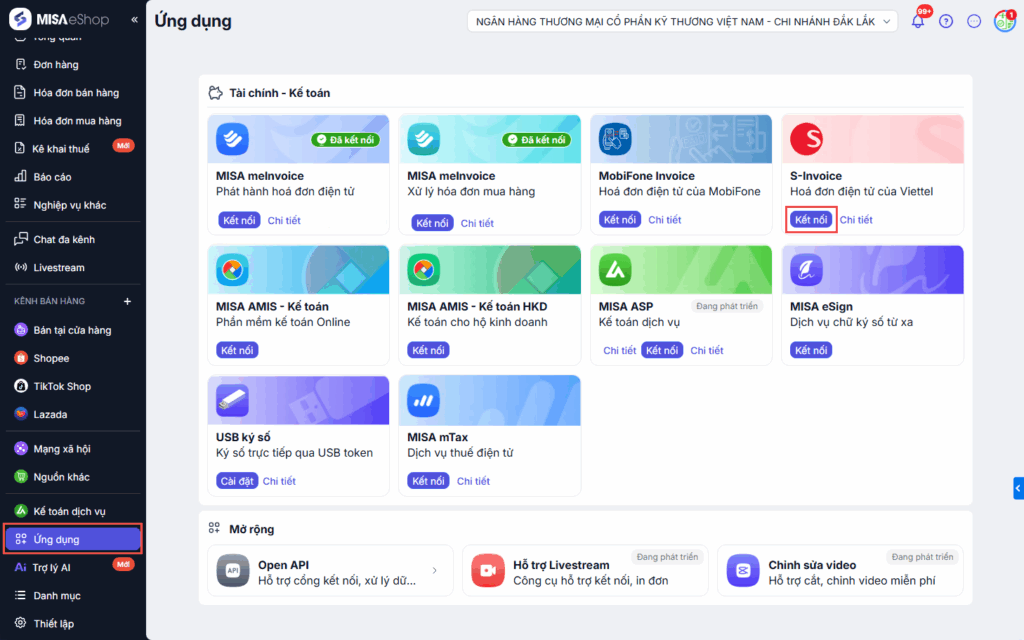The height and width of the screenshot is (640, 1024).
Task: Click the Open API icon
Action: (233, 571)
